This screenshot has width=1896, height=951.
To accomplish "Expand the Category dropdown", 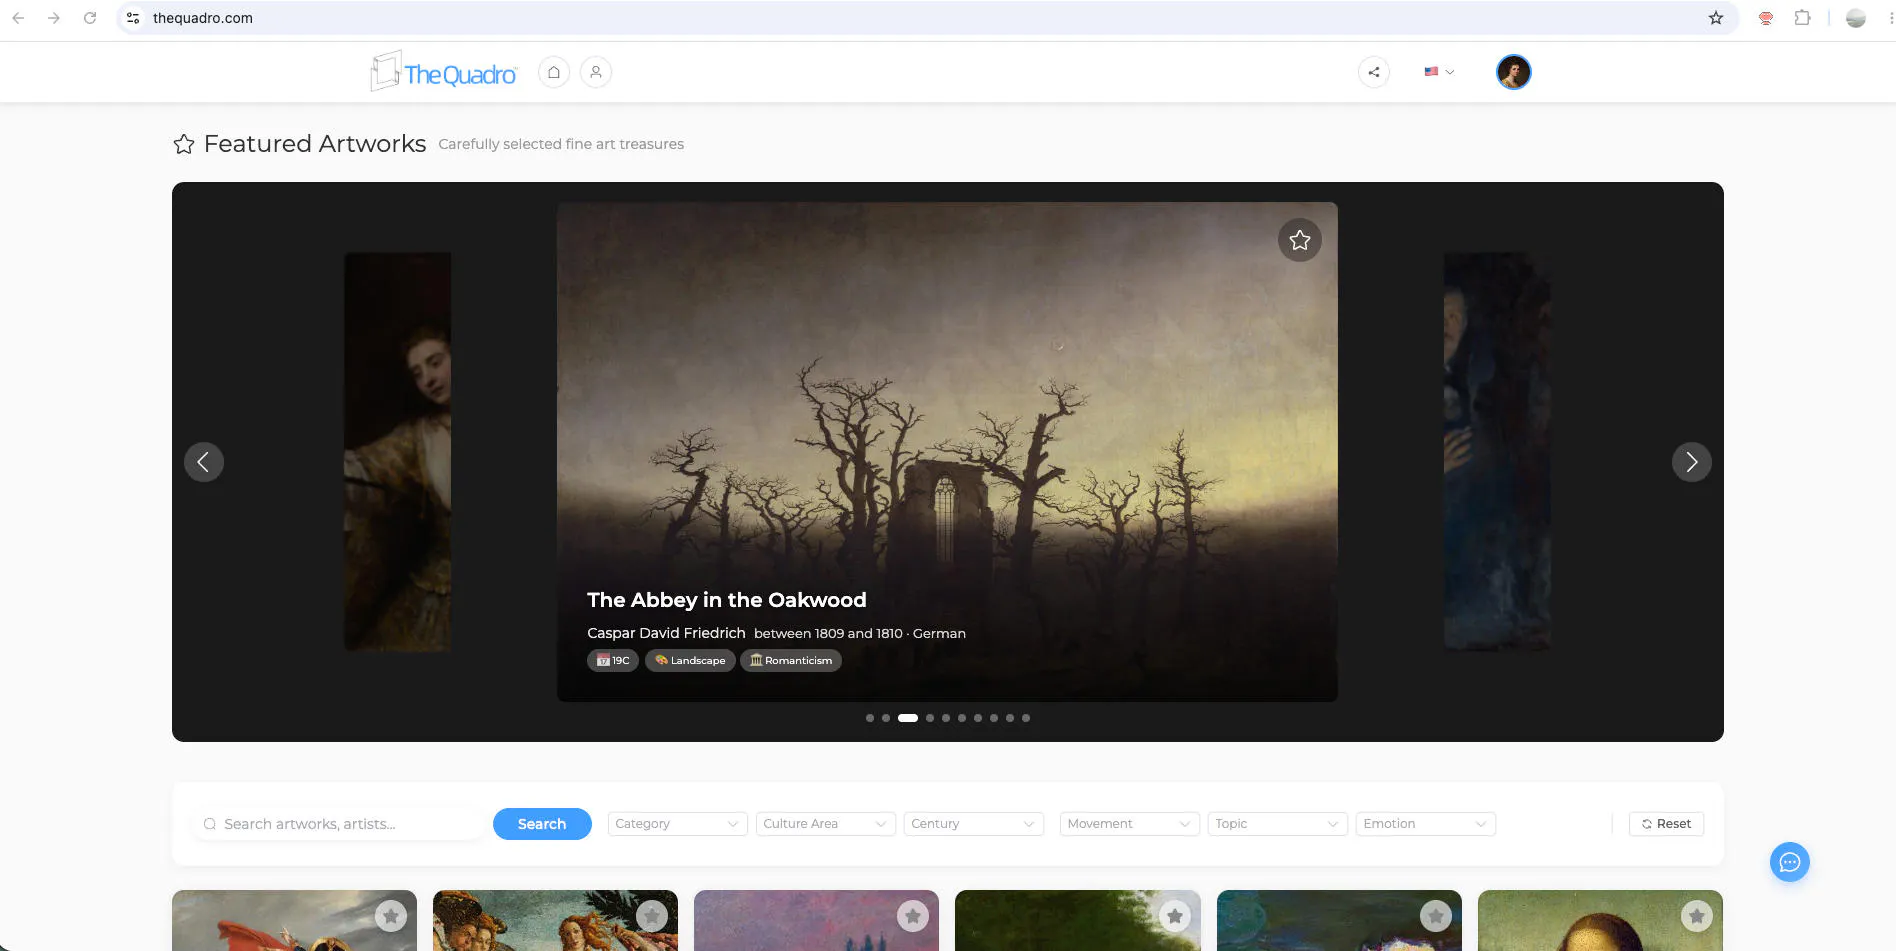I will tap(678, 824).
